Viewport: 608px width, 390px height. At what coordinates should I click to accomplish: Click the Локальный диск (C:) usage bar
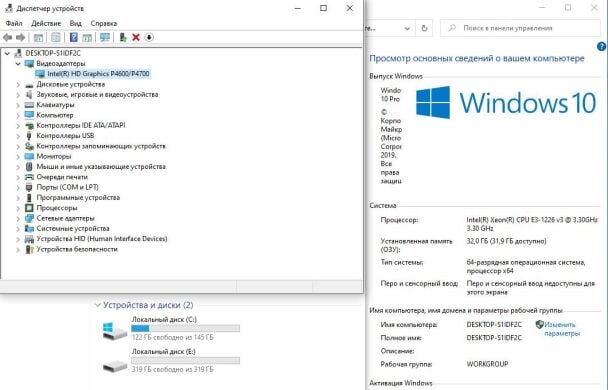coord(185,329)
